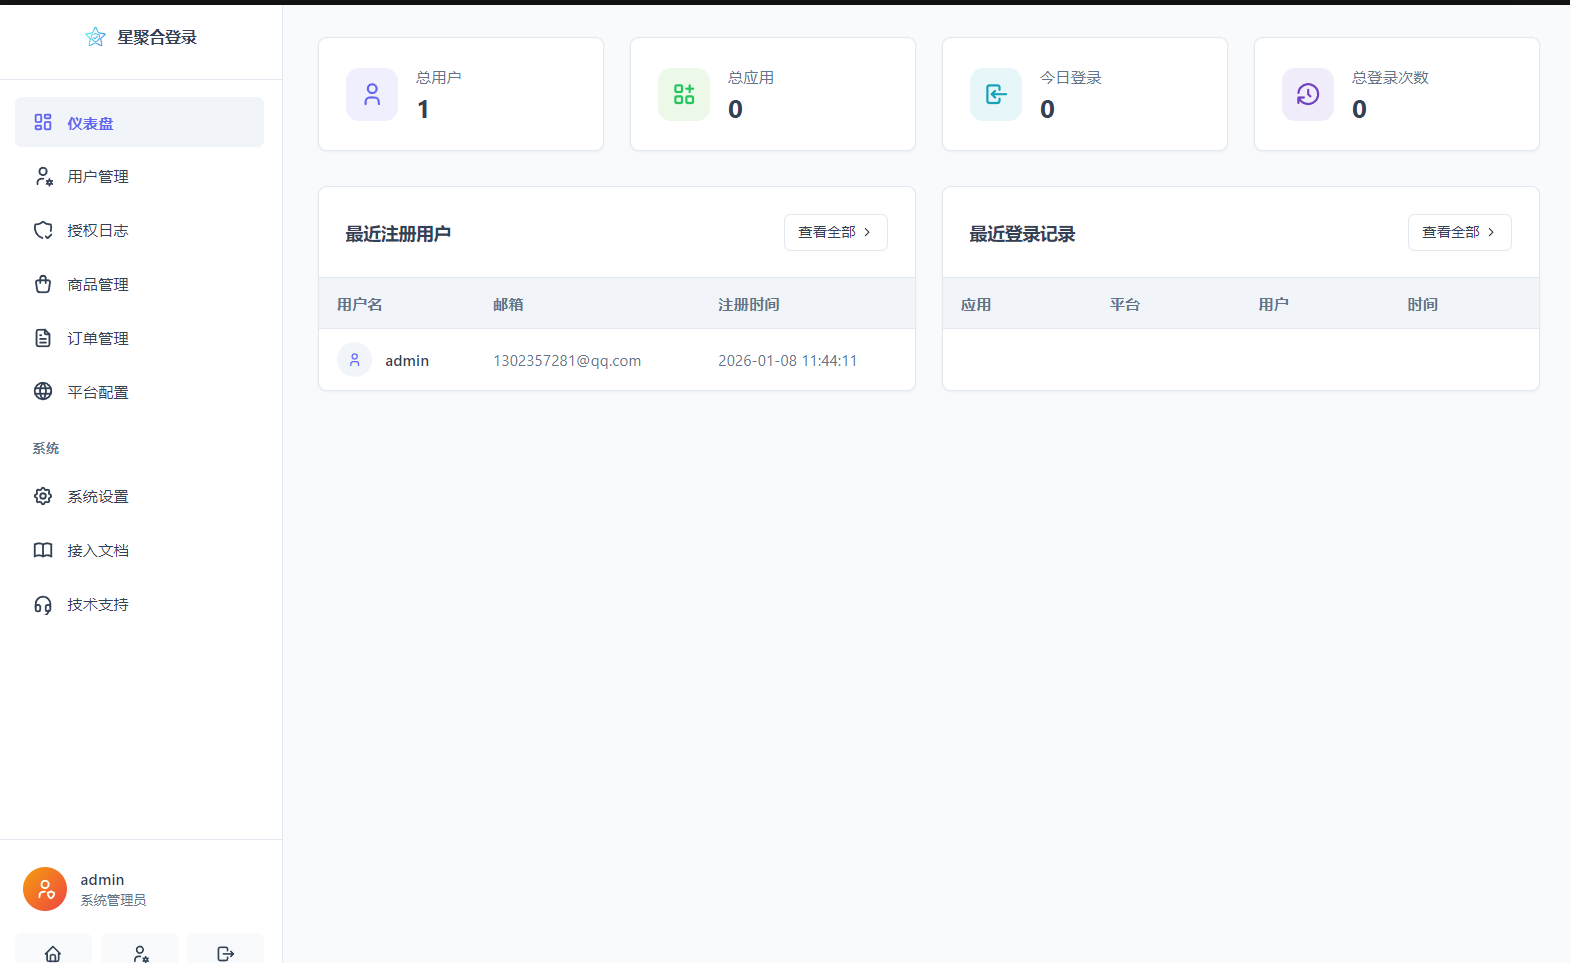Viewport: 1570px width, 963px height.
Task: Click the star logo beside 星聚合登录
Action: tap(95, 37)
